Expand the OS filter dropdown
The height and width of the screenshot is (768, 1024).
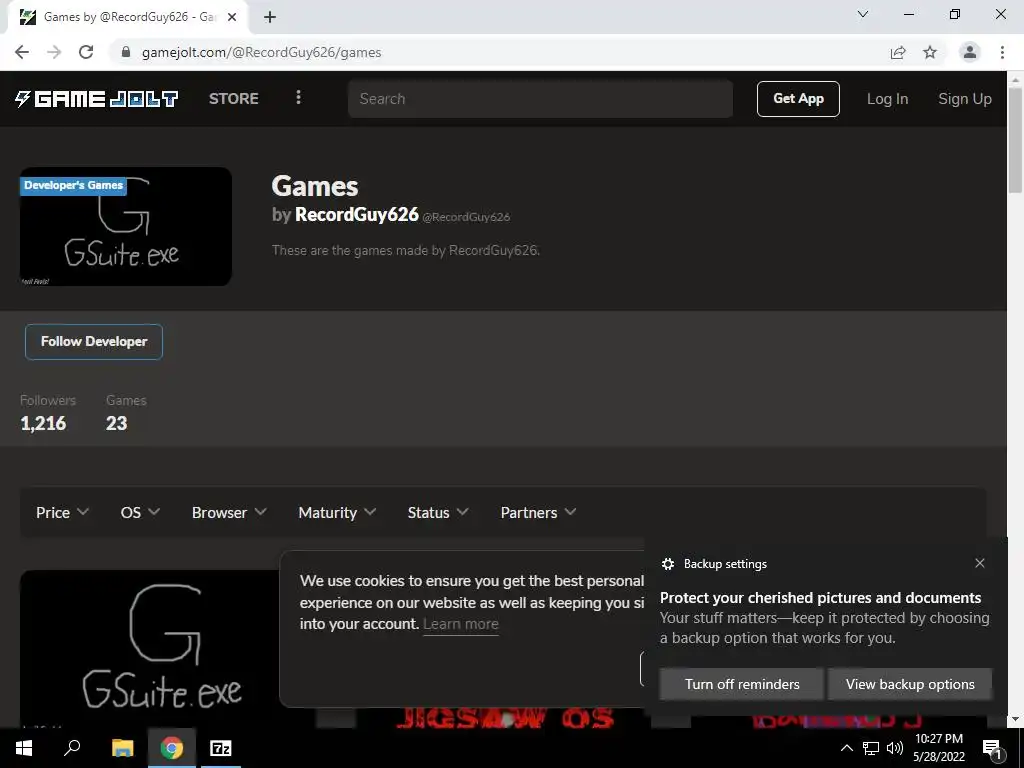(140, 513)
